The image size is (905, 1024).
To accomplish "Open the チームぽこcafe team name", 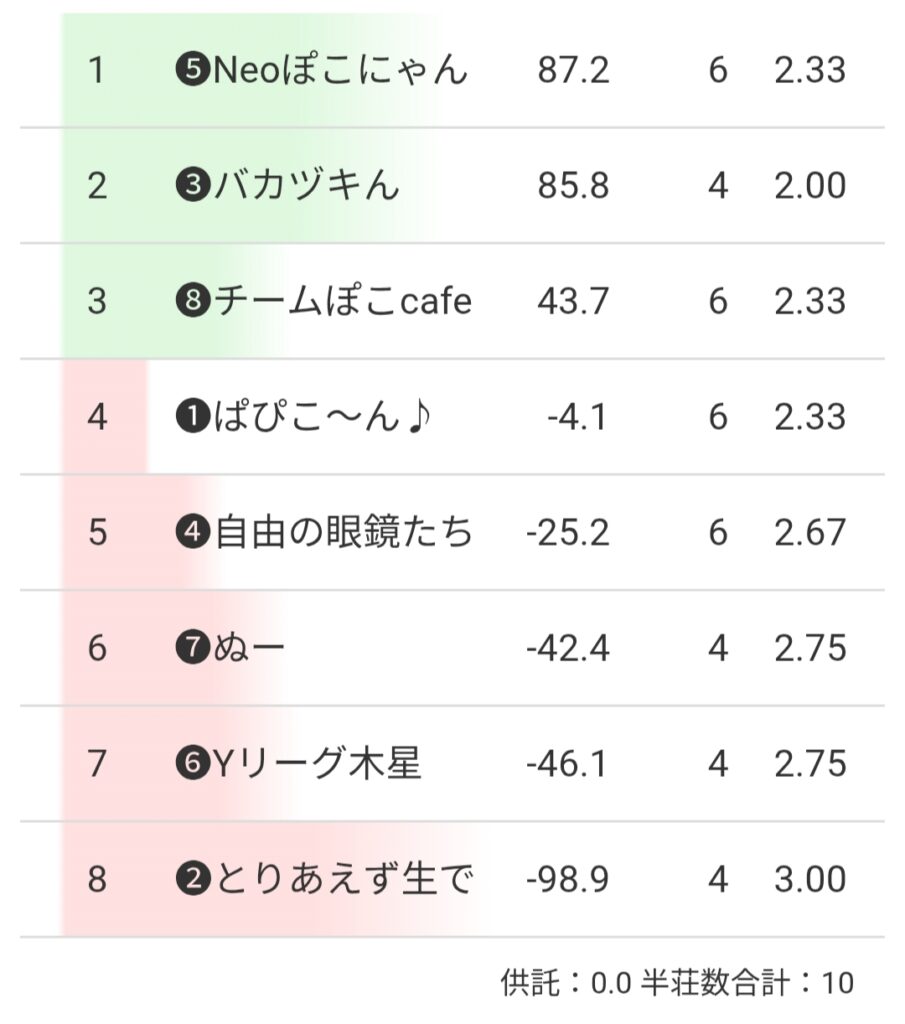I will 342,302.
